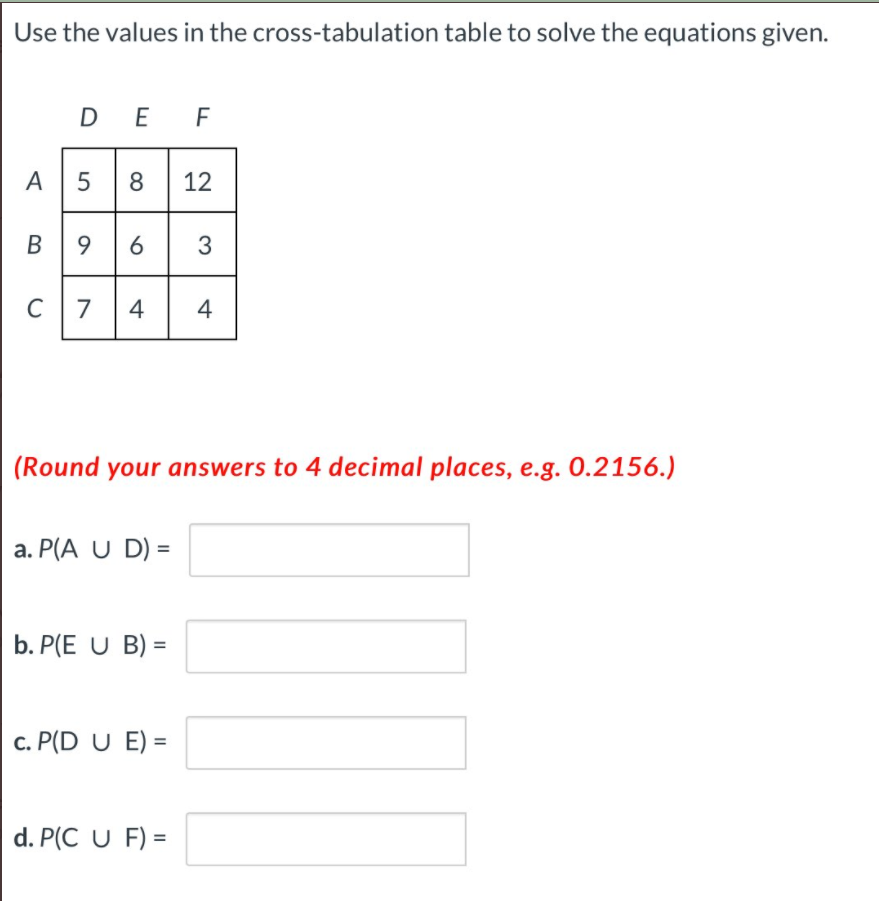Click the row label C
The height and width of the screenshot is (901, 879).
click(34, 310)
